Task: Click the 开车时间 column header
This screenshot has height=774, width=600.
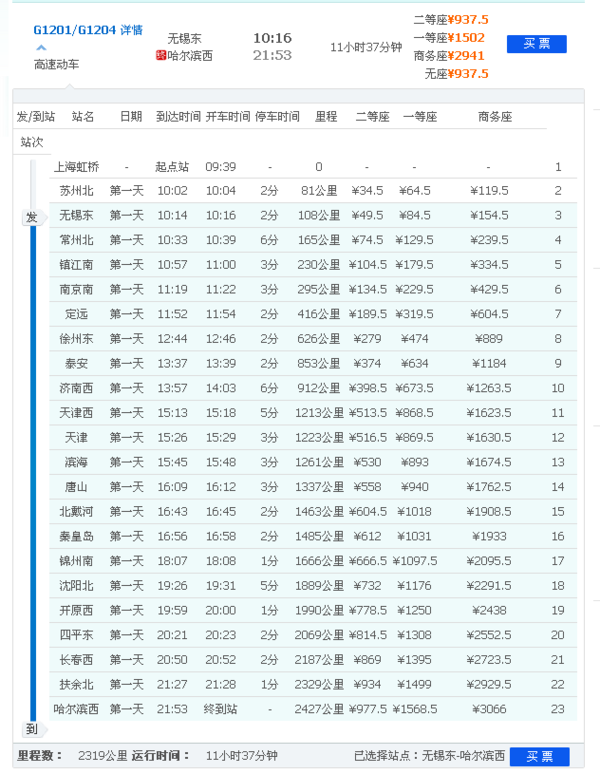Action: [228, 116]
